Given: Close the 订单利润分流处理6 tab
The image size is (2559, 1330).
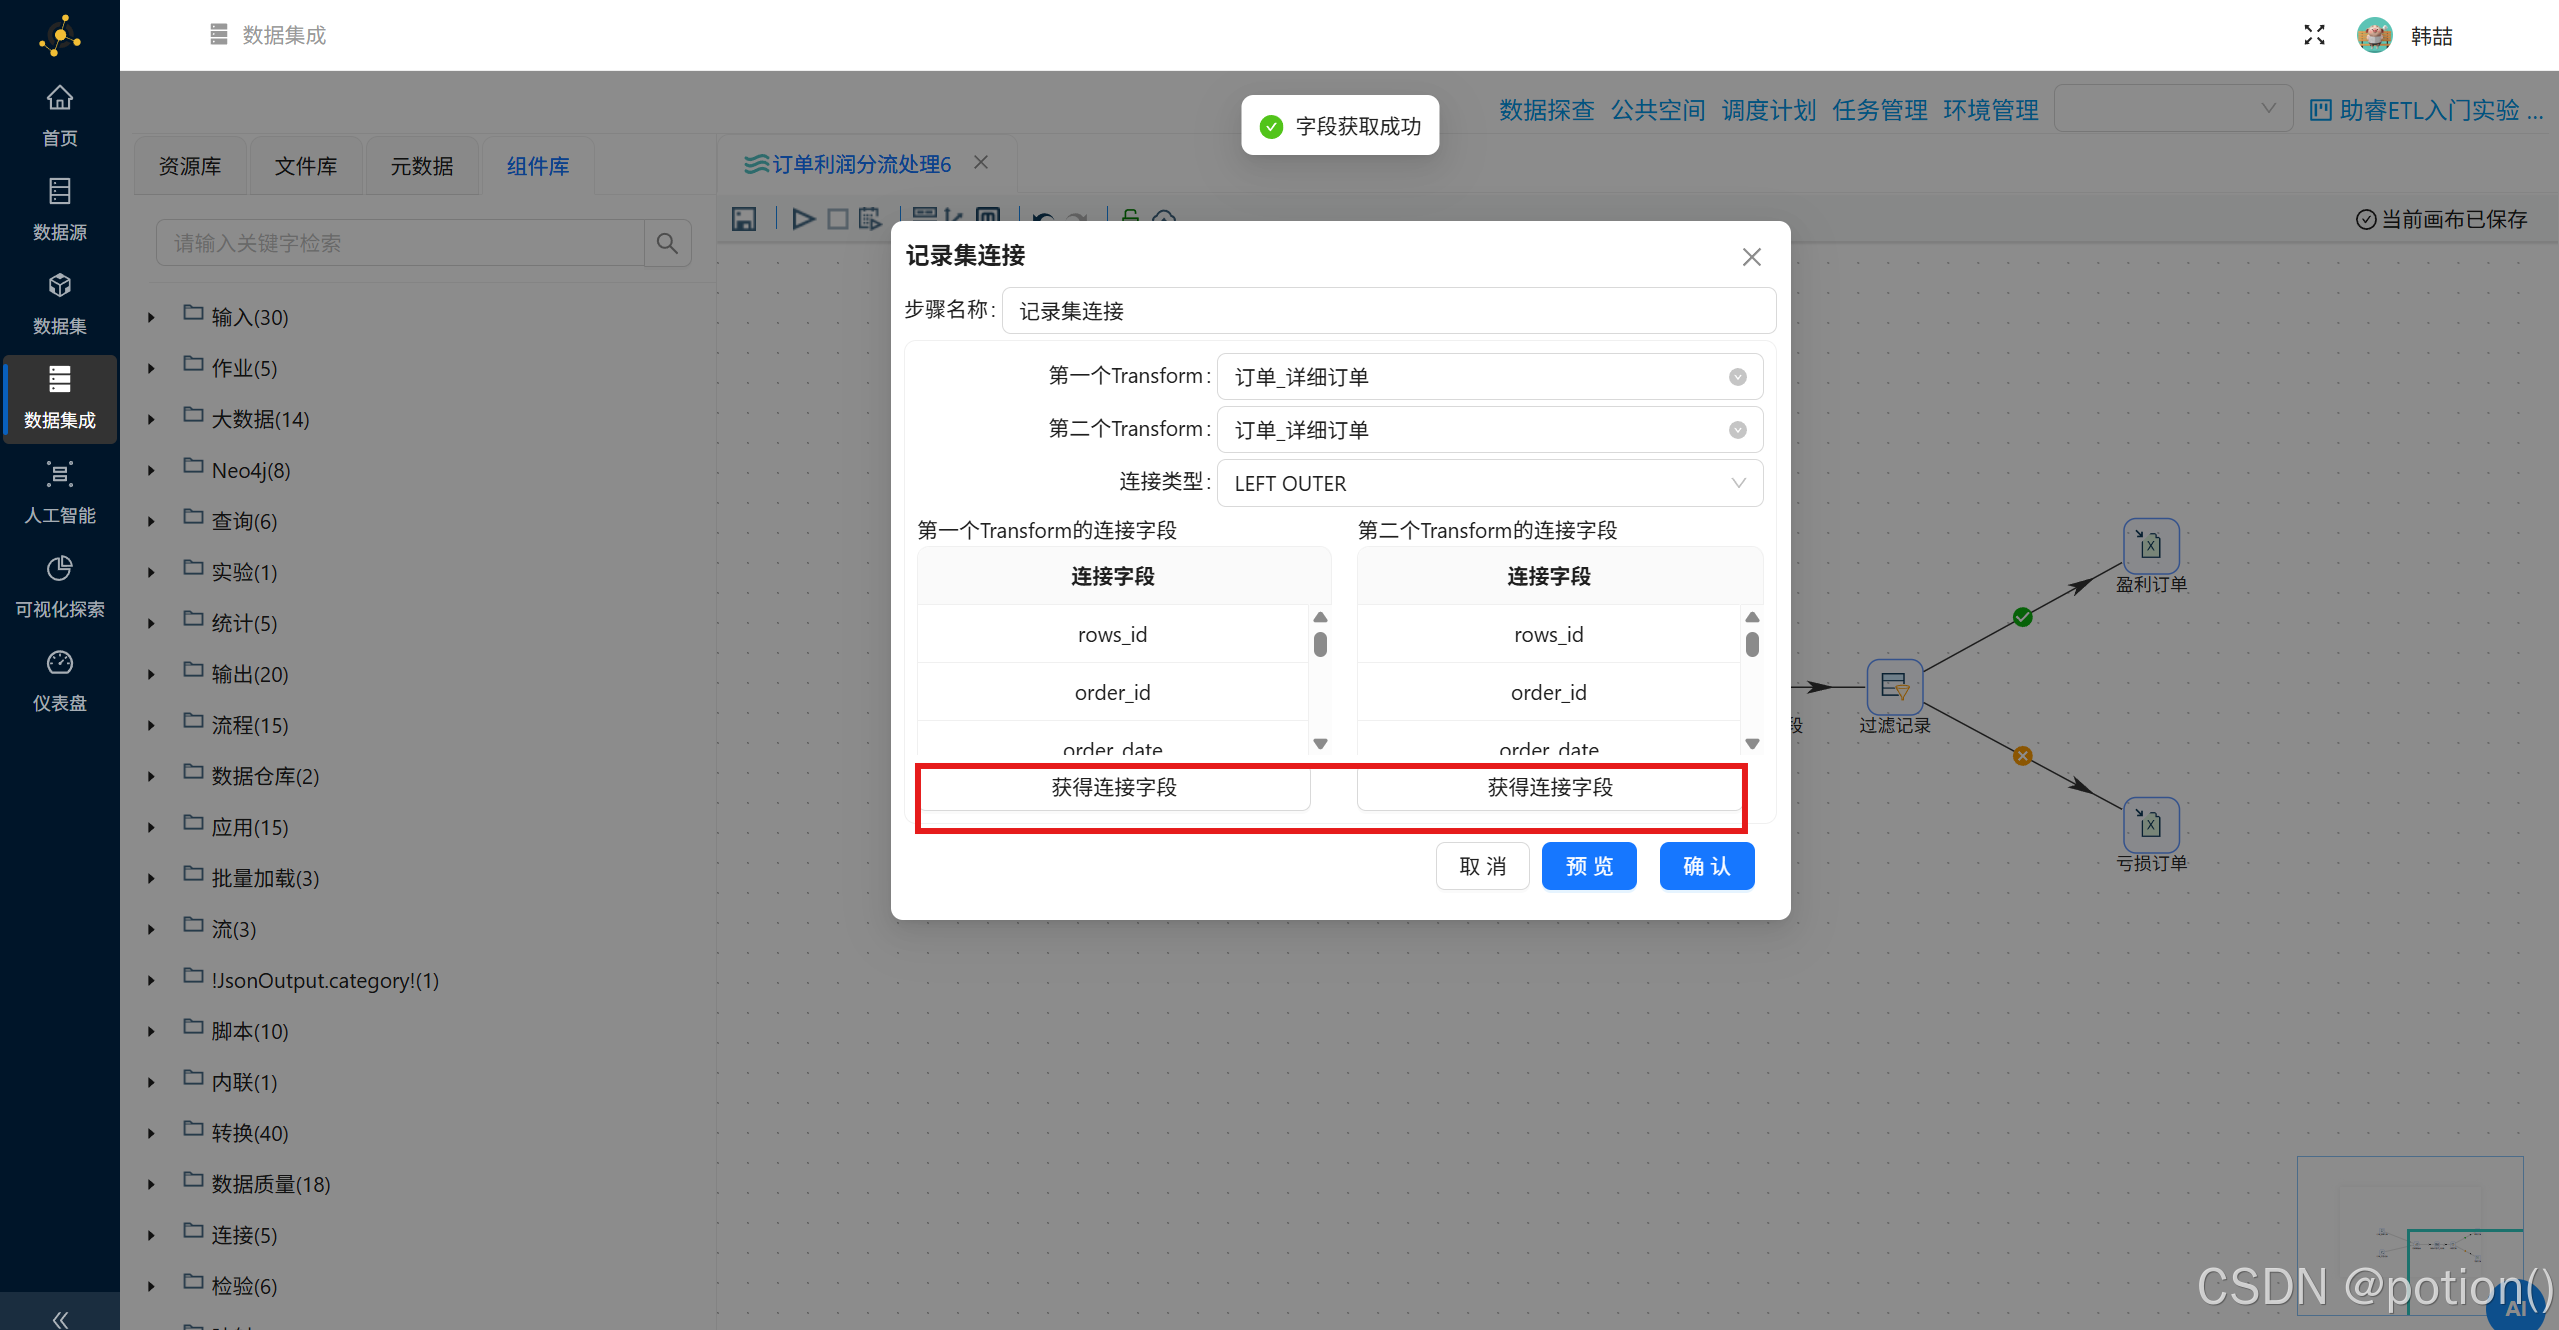Looking at the screenshot, I should click(x=981, y=163).
